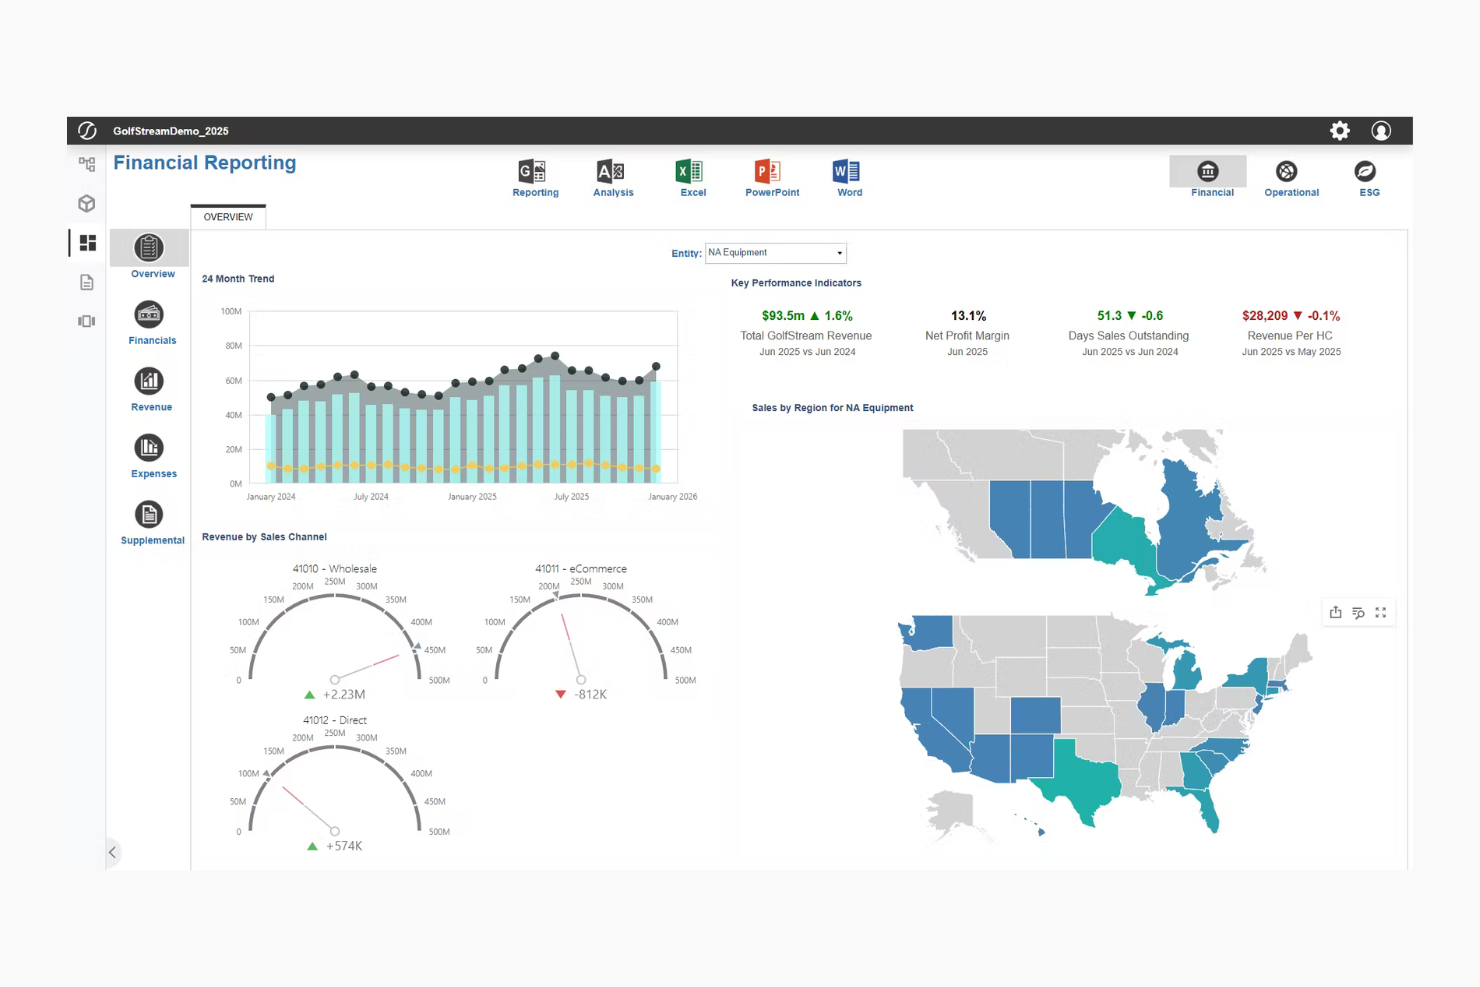Open the Excel add-in icon

point(690,172)
